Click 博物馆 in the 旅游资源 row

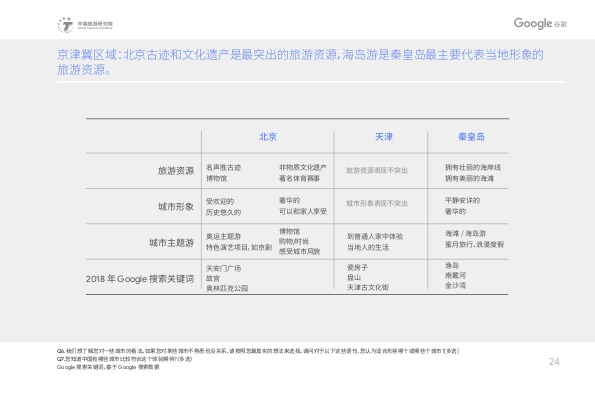coord(216,178)
